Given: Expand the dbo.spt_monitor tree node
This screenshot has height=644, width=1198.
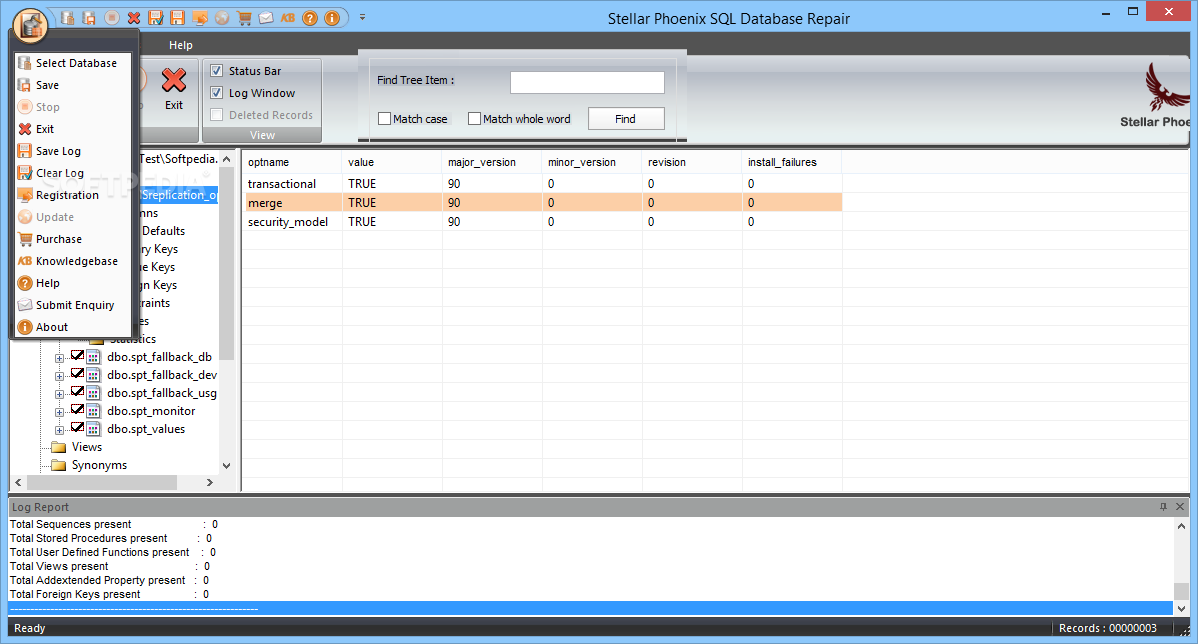Looking at the screenshot, I should 60,412.
